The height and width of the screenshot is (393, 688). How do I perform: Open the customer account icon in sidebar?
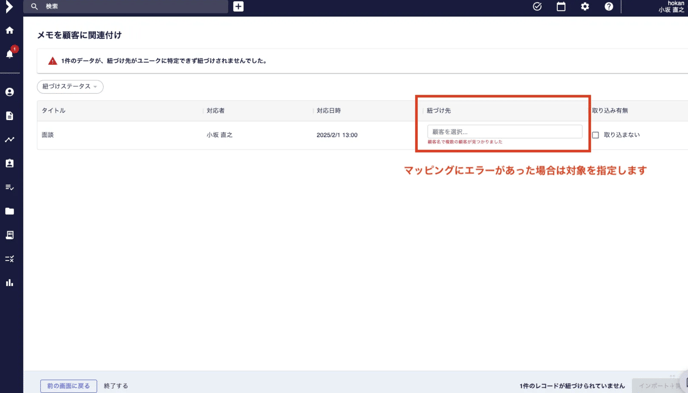click(10, 92)
